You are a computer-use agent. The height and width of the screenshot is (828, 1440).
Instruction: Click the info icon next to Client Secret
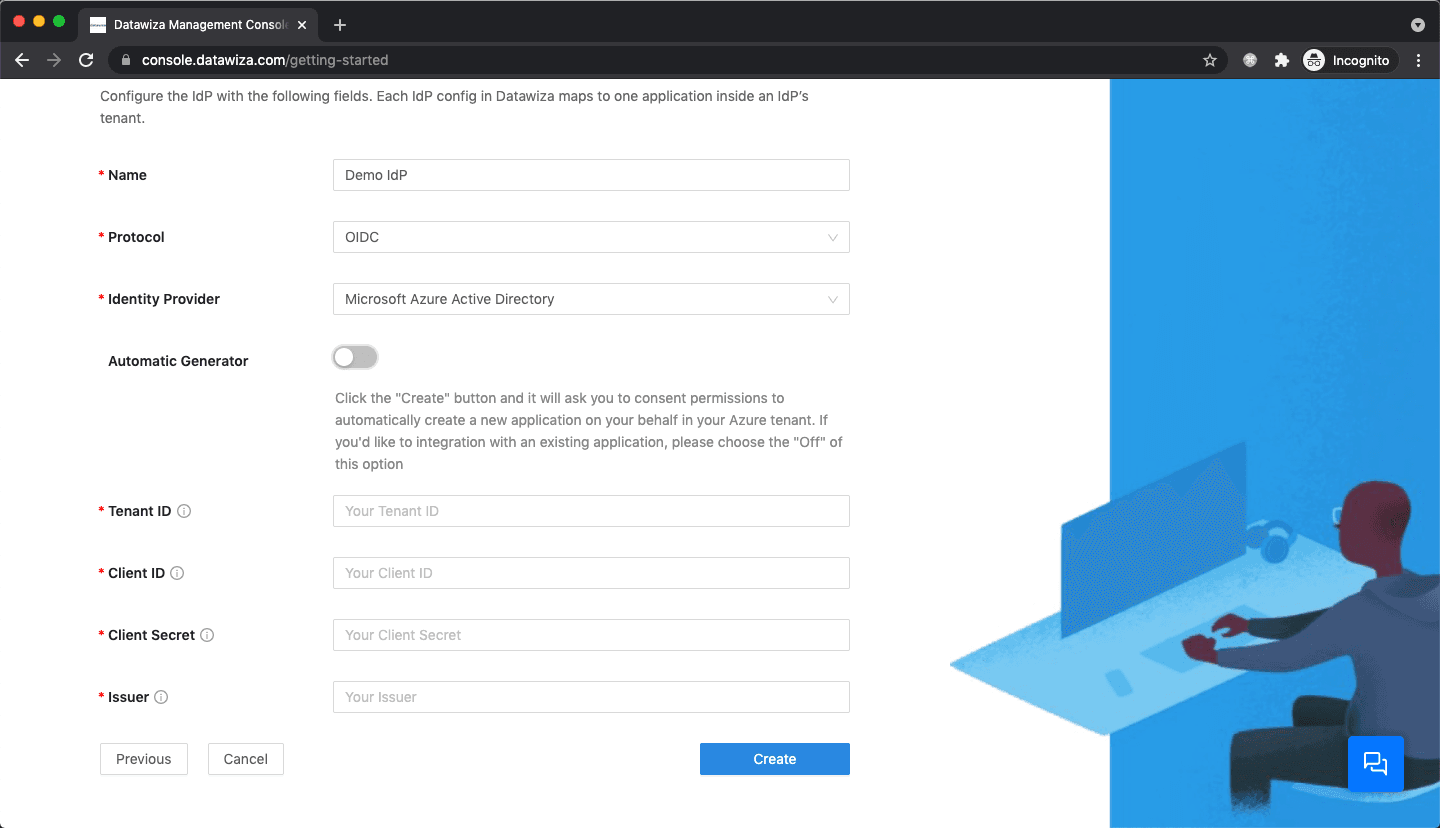tap(207, 635)
